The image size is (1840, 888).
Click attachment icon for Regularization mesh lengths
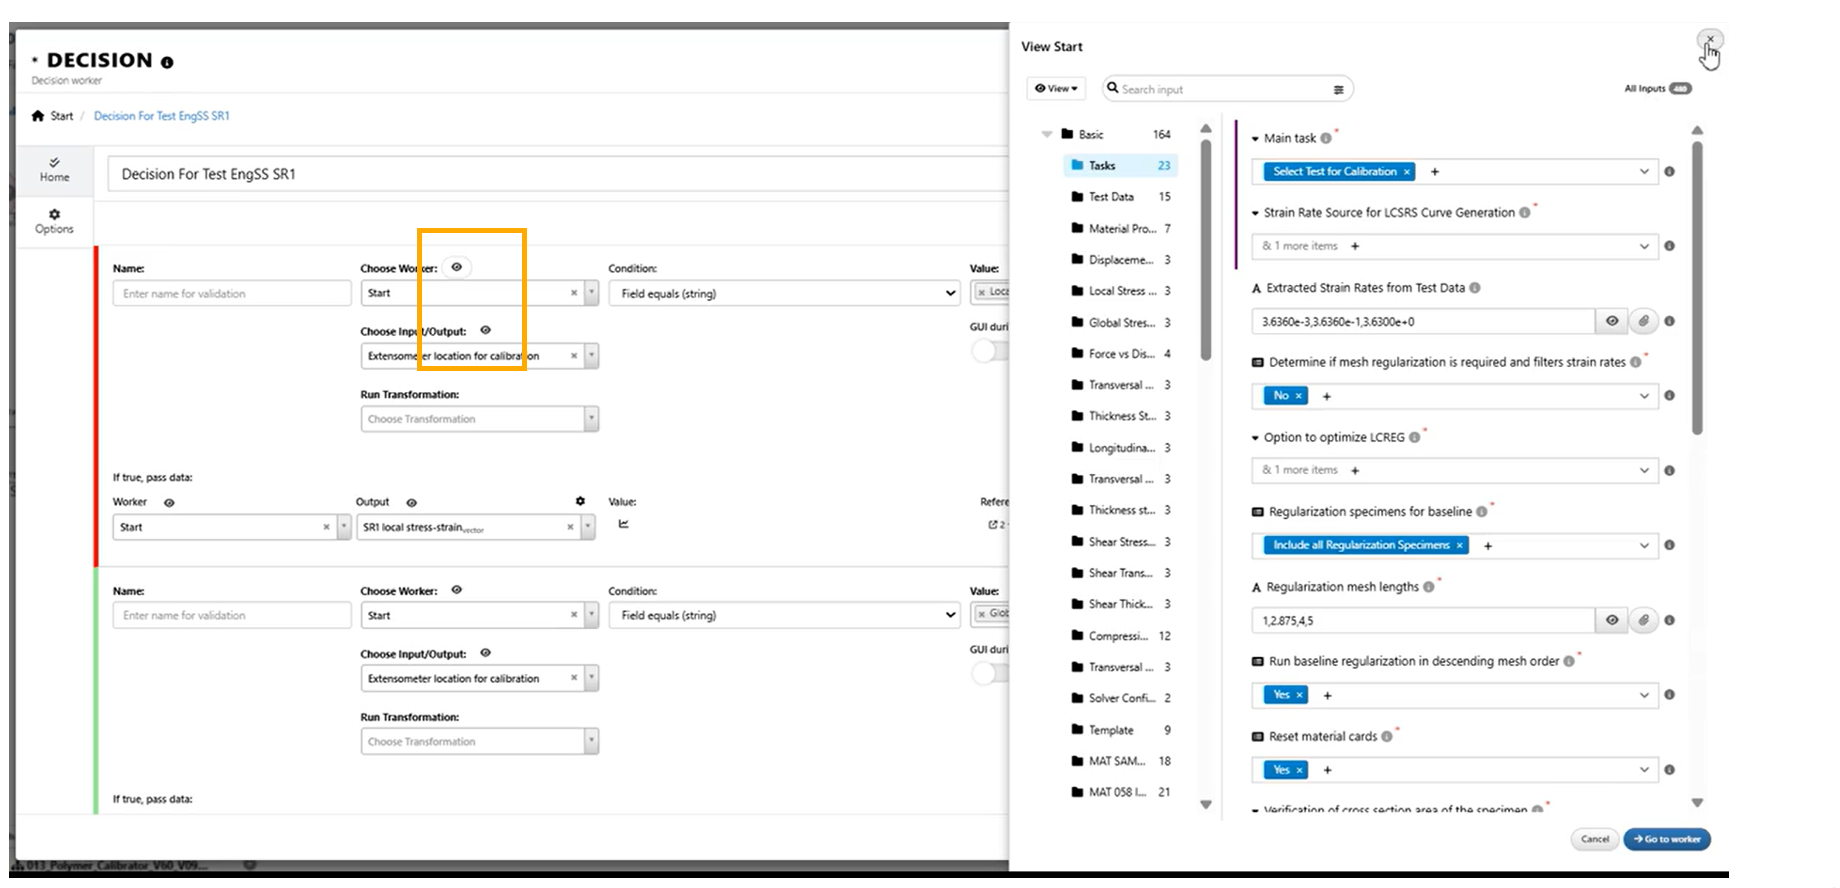pos(1643,620)
